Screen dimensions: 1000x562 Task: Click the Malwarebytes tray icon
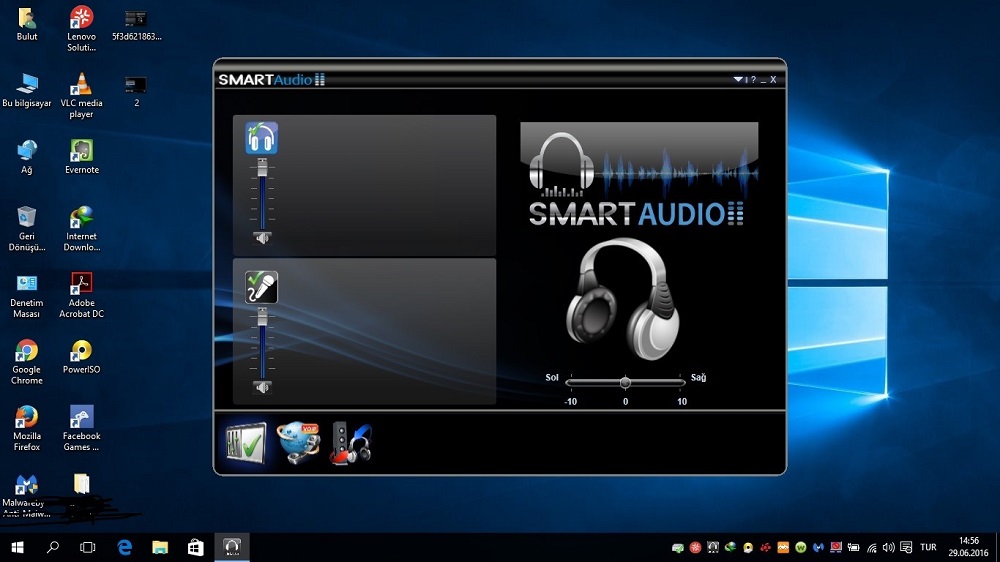(819, 547)
